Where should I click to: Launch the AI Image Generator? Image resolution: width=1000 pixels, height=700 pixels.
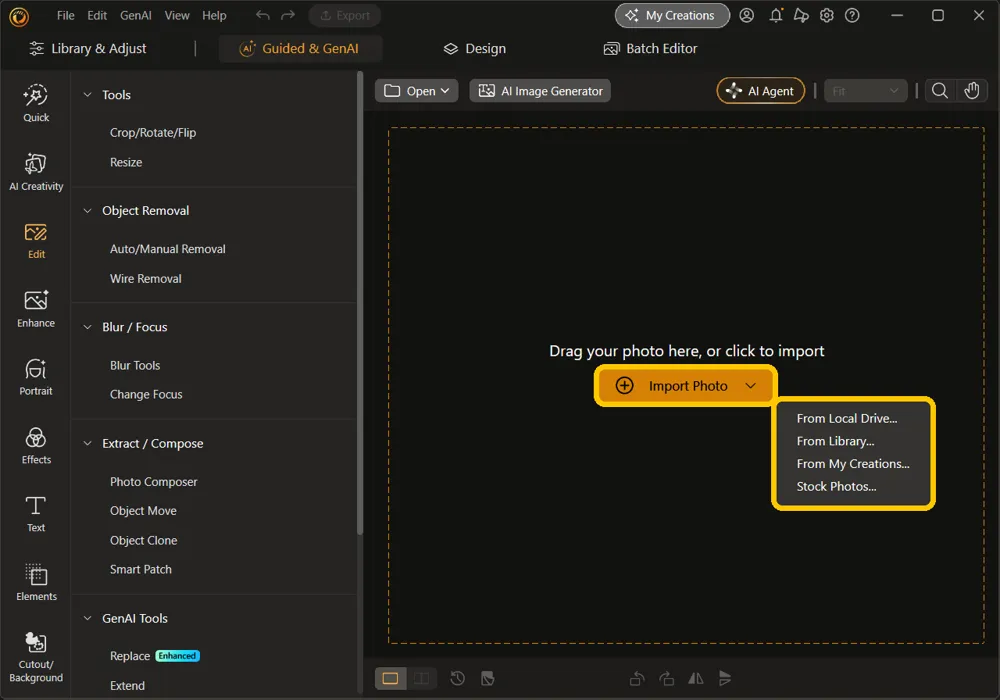coord(540,91)
